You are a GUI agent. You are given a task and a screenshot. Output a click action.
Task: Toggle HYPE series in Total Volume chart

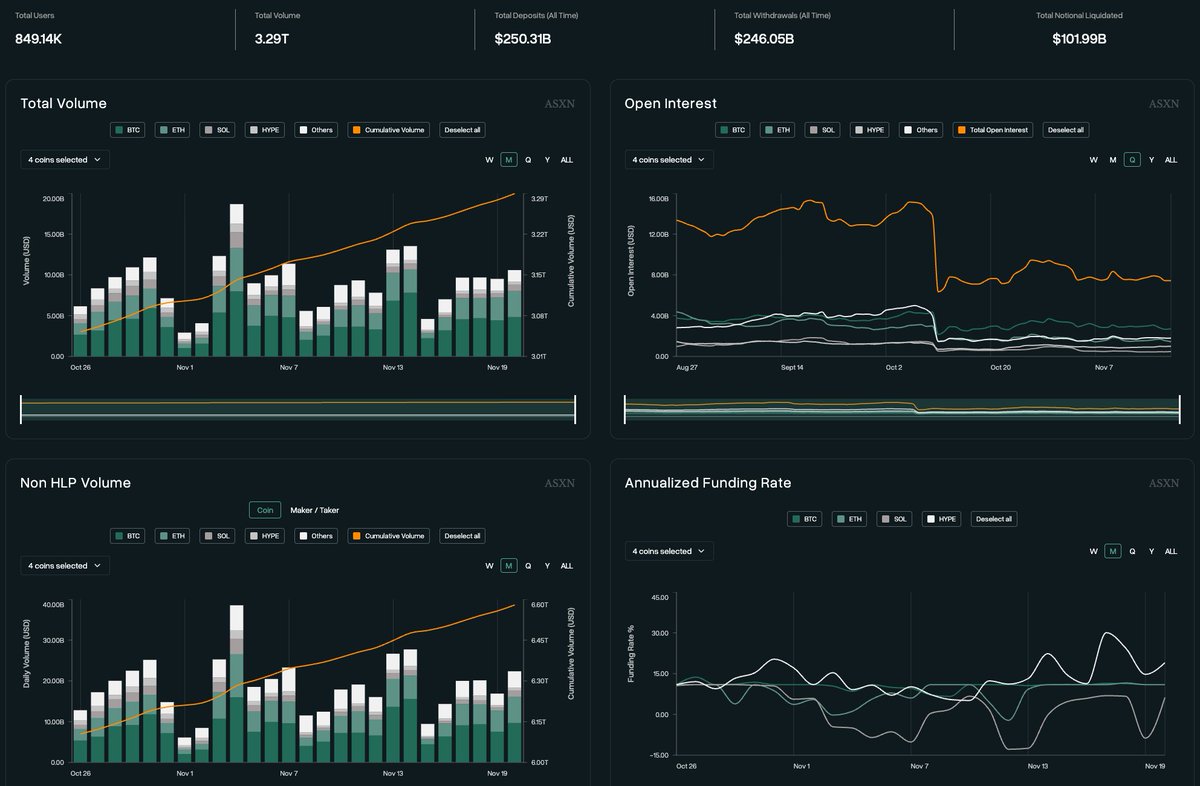(265, 130)
